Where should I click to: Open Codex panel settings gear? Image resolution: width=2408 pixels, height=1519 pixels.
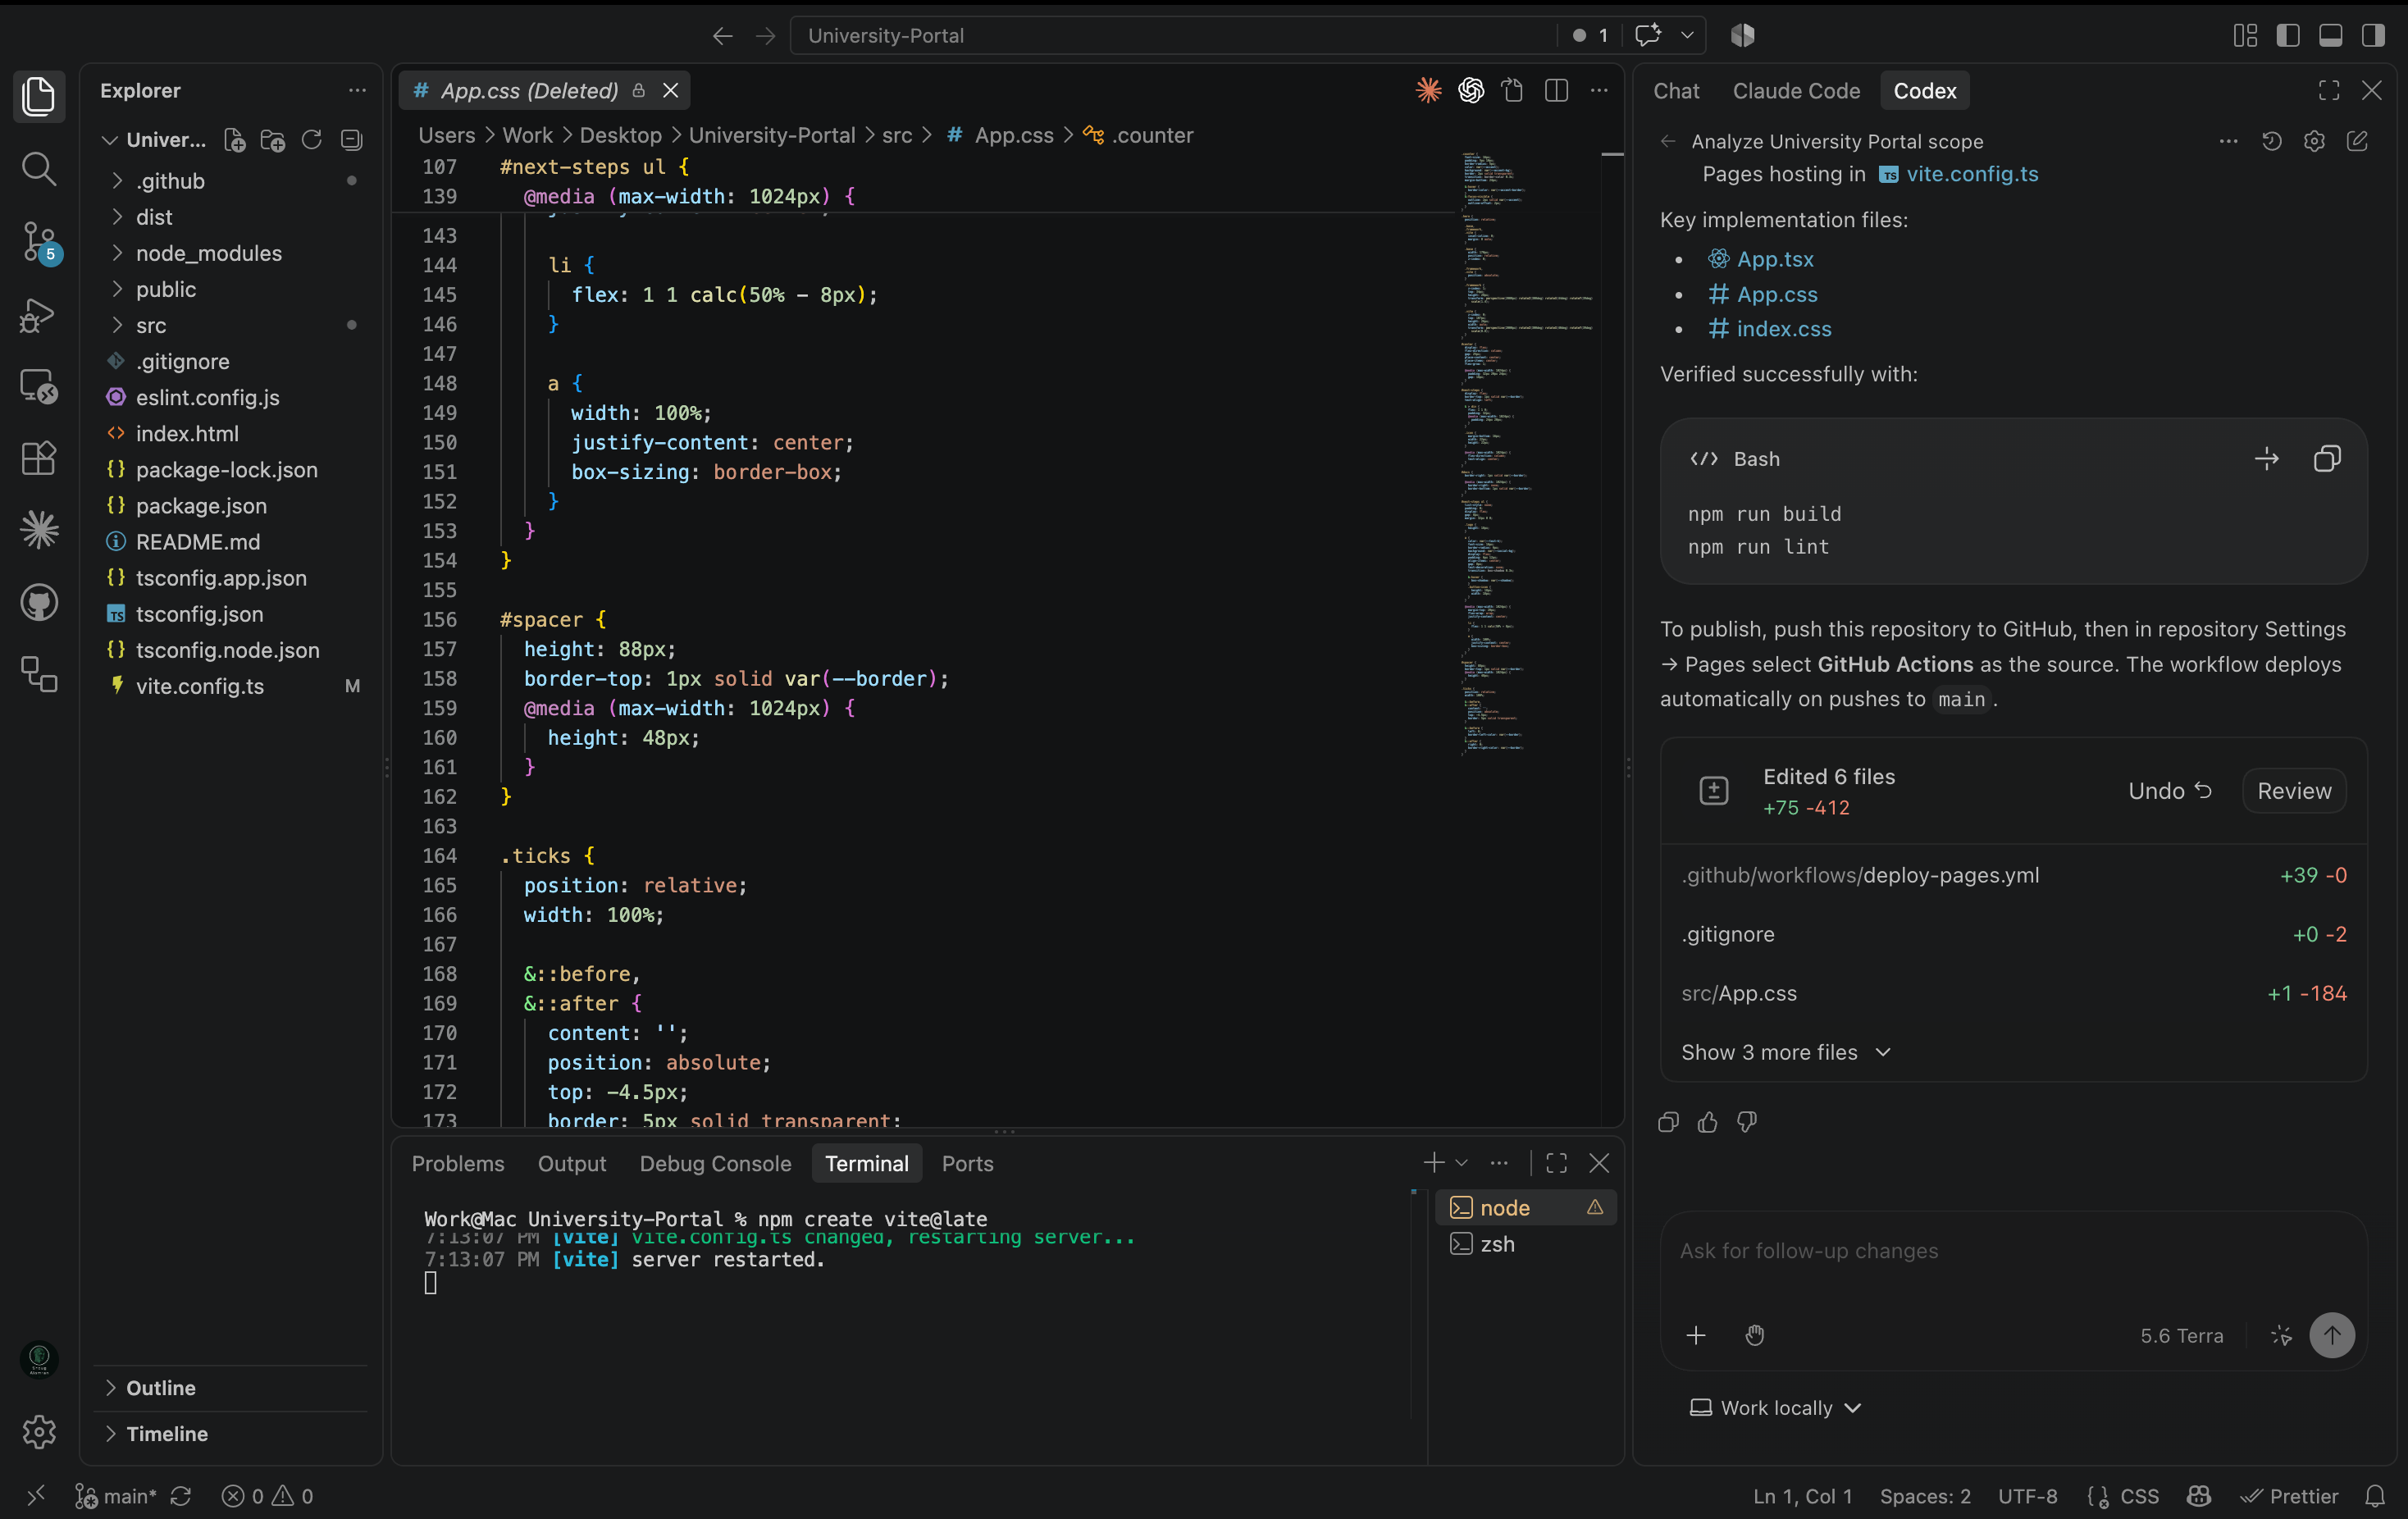click(x=2314, y=141)
